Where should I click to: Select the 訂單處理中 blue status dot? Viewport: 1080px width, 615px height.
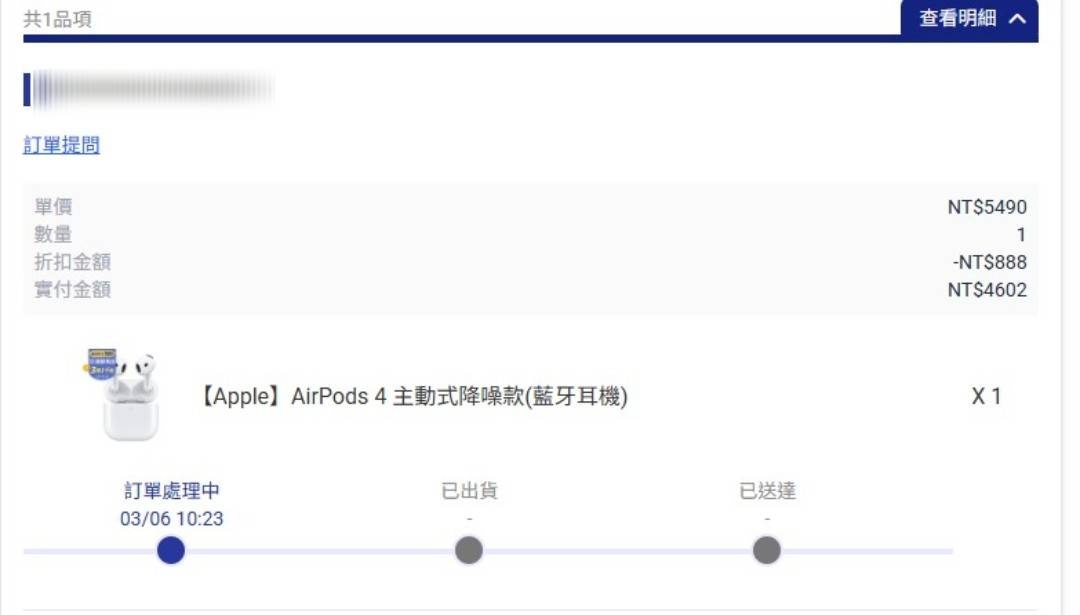pyautogui.click(x=171, y=550)
